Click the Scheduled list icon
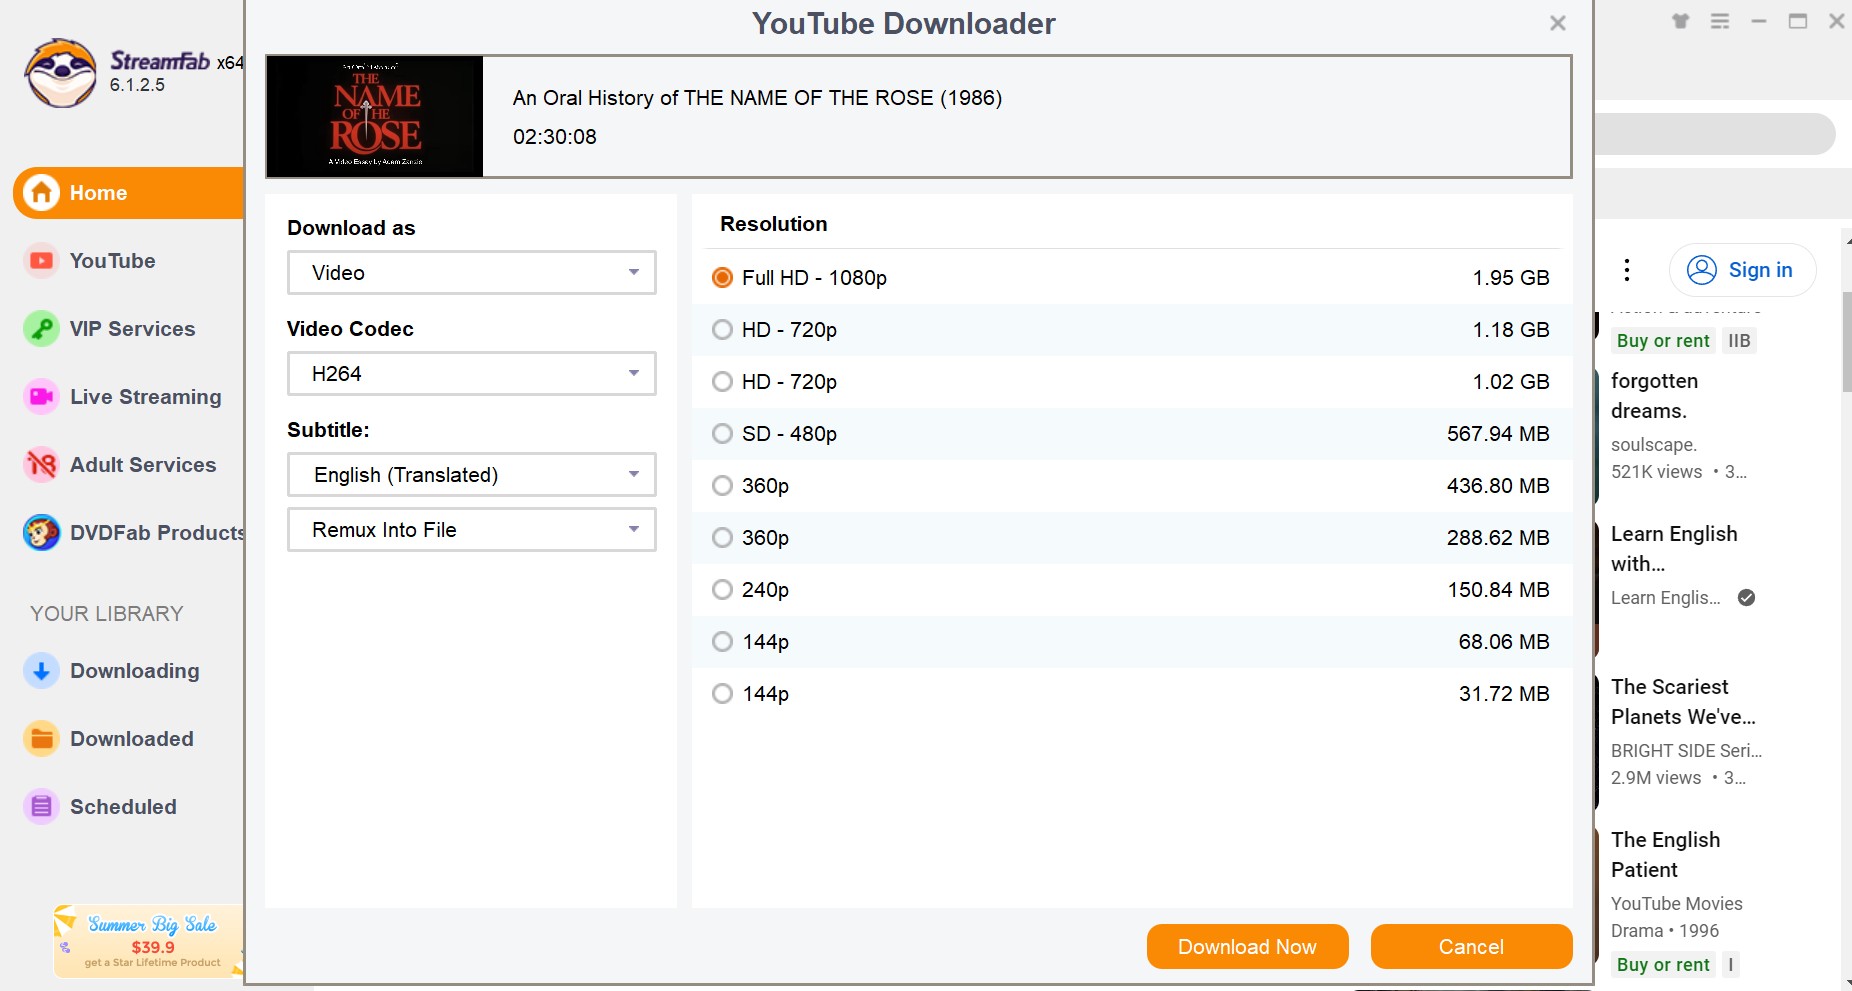This screenshot has height=991, width=1852. point(41,807)
